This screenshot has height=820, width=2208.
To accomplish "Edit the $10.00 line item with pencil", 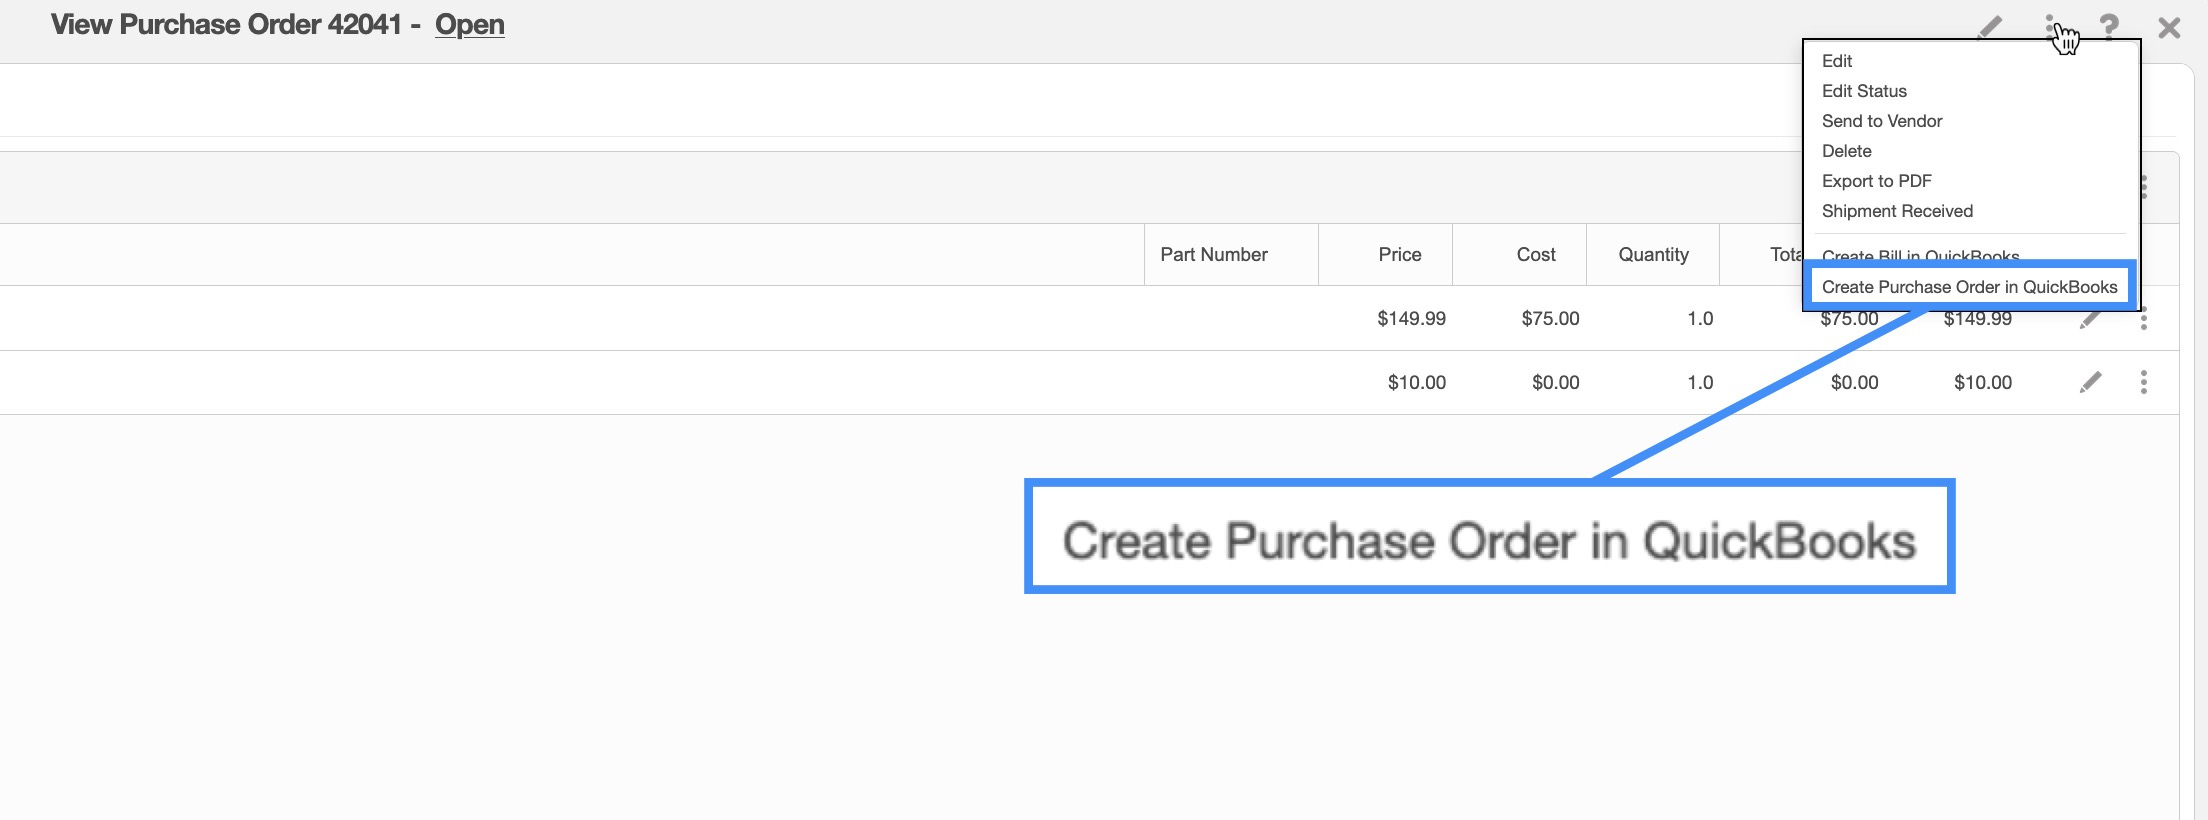I will tap(2090, 382).
